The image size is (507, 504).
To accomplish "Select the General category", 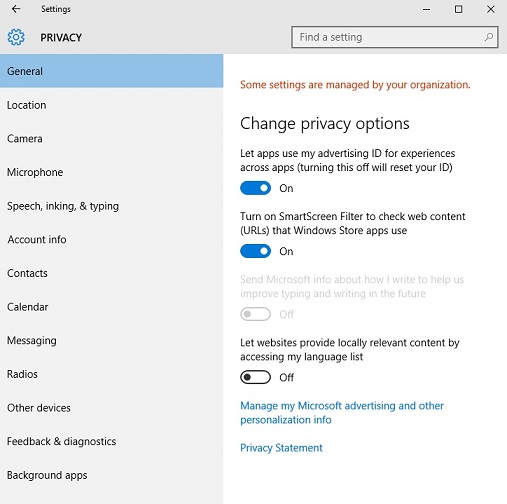I will 112,71.
